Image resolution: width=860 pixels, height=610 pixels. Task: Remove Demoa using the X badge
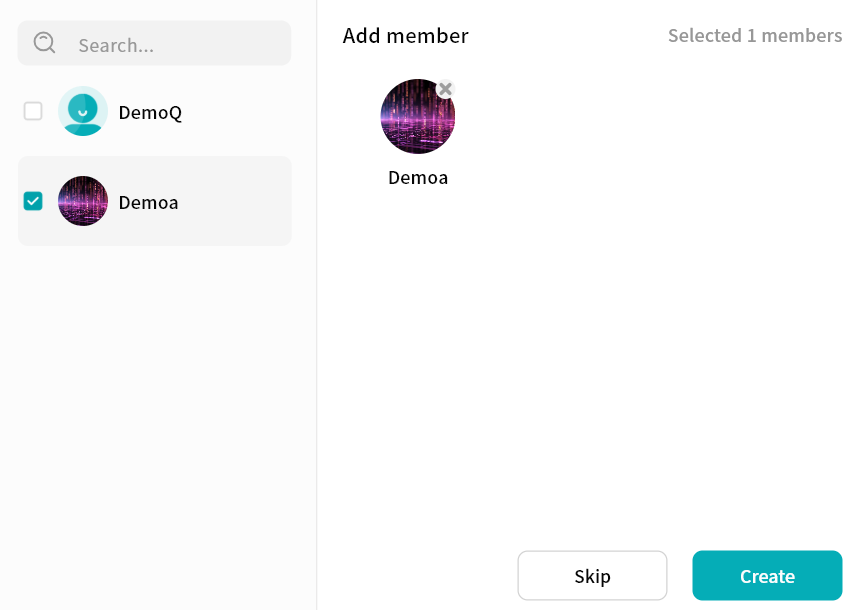coord(446,89)
